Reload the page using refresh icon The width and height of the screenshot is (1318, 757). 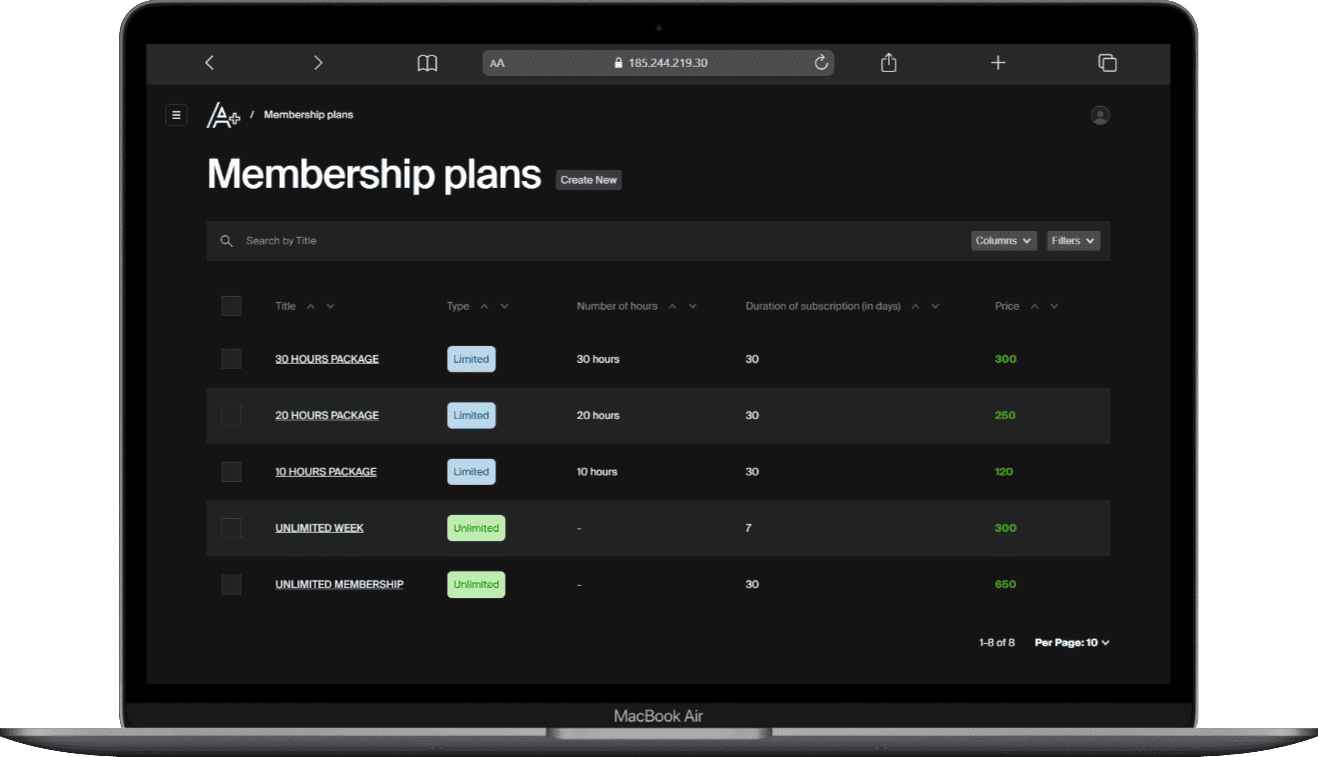tap(821, 63)
